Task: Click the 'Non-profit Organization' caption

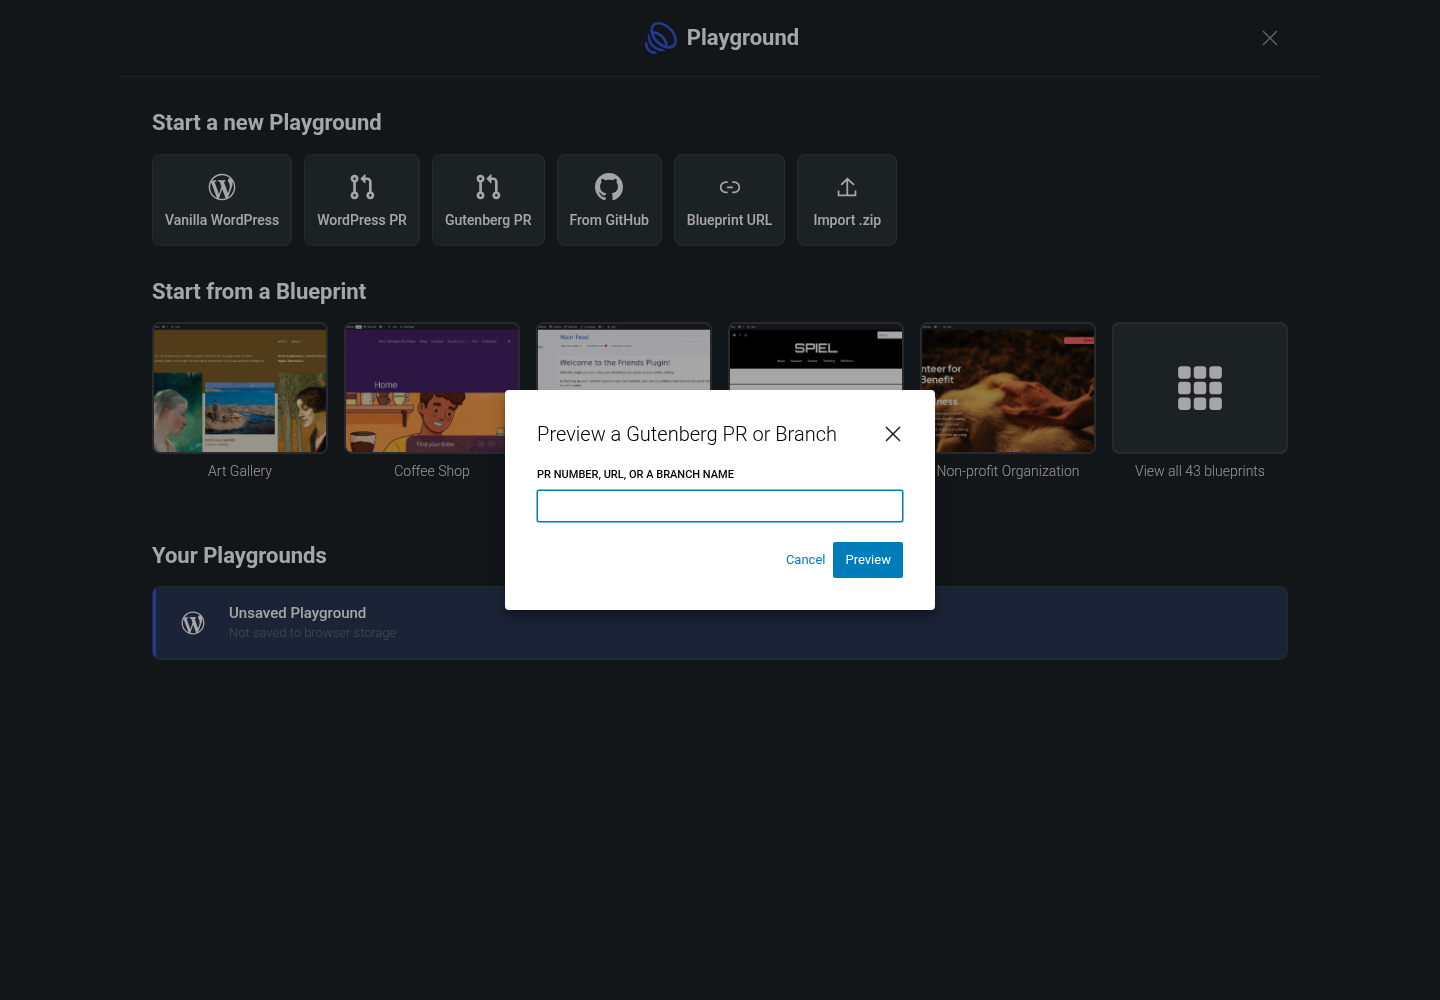Action: click(1008, 471)
